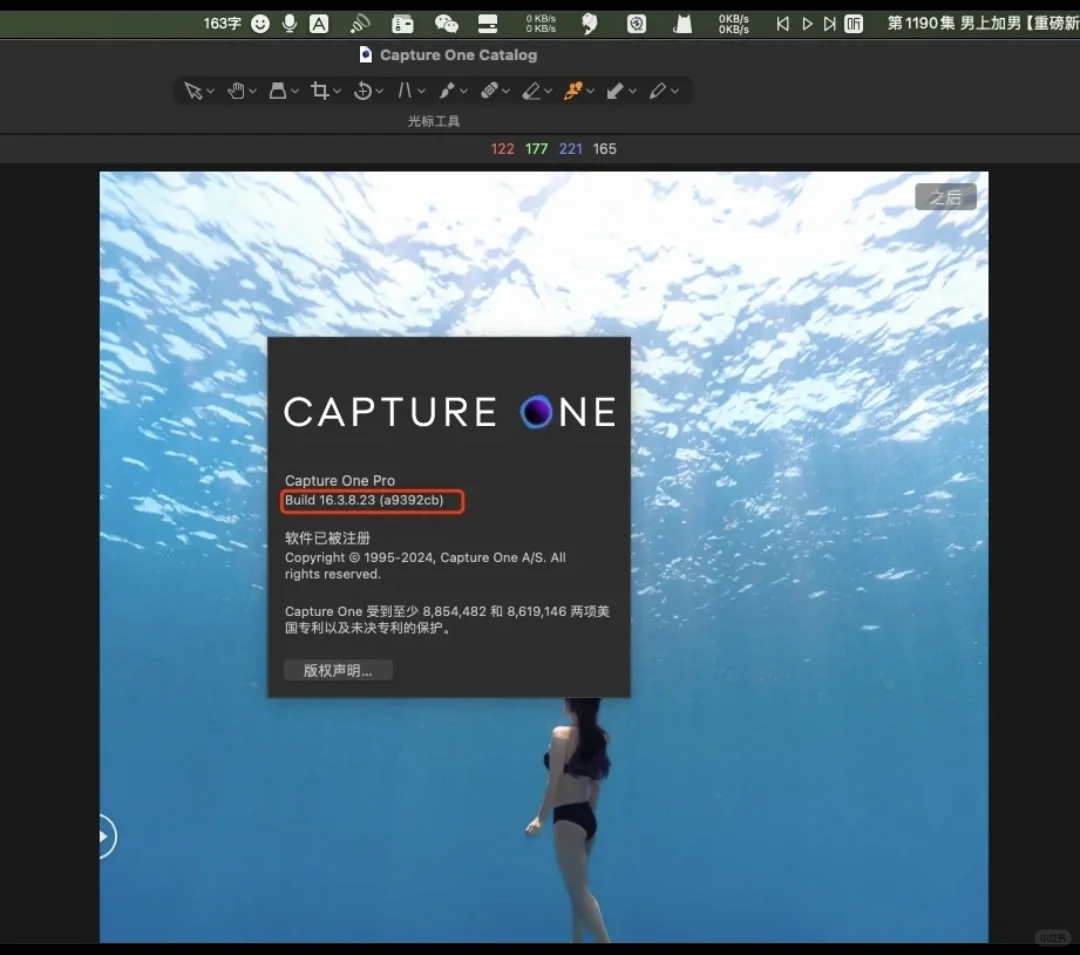The width and height of the screenshot is (1080, 955).
Task: Toggle the Annotations pencil tool
Action: 660,90
